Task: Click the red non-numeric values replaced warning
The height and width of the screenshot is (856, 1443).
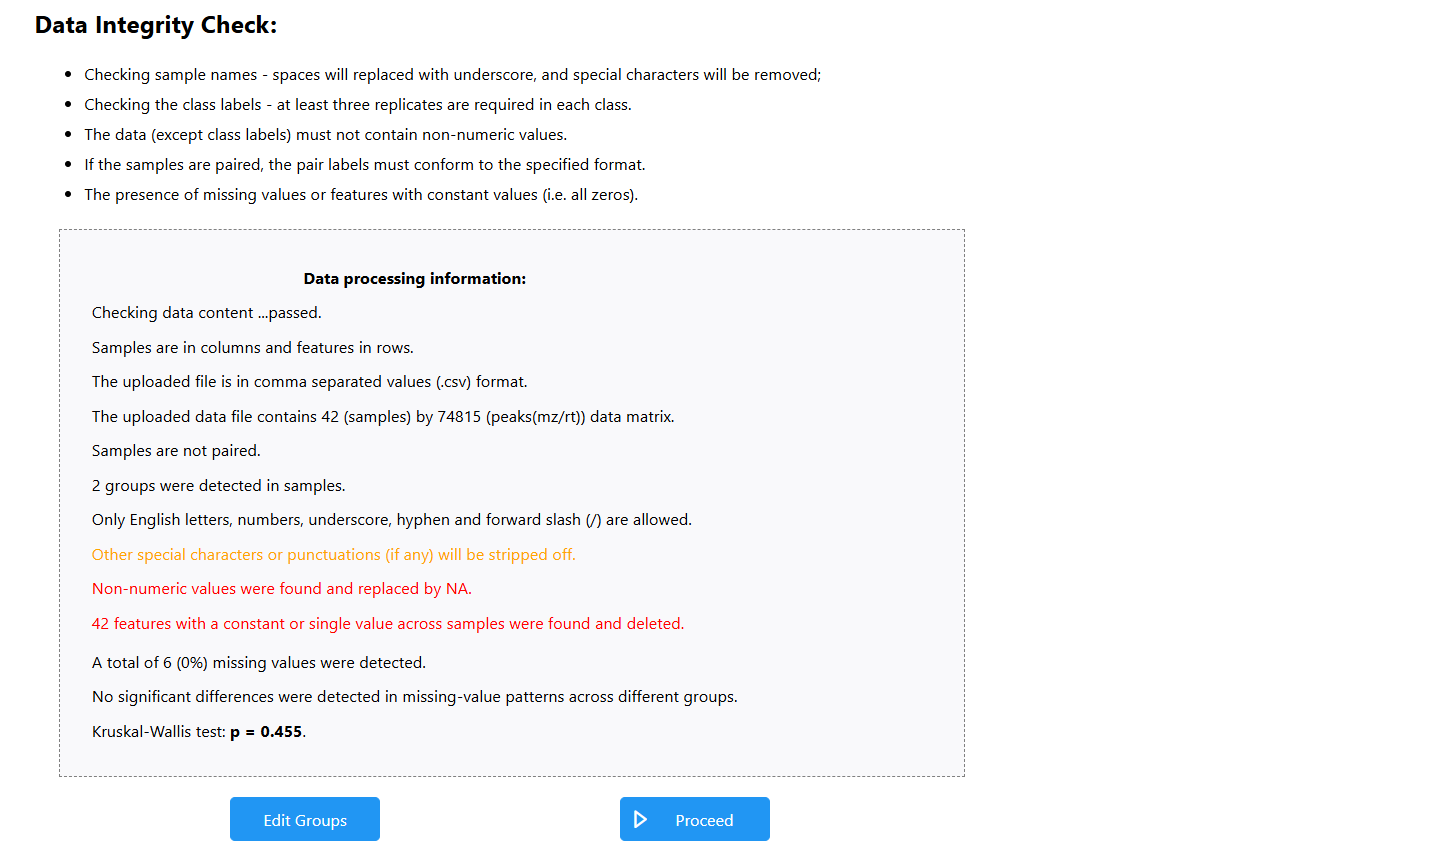Action: click(281, 589)
